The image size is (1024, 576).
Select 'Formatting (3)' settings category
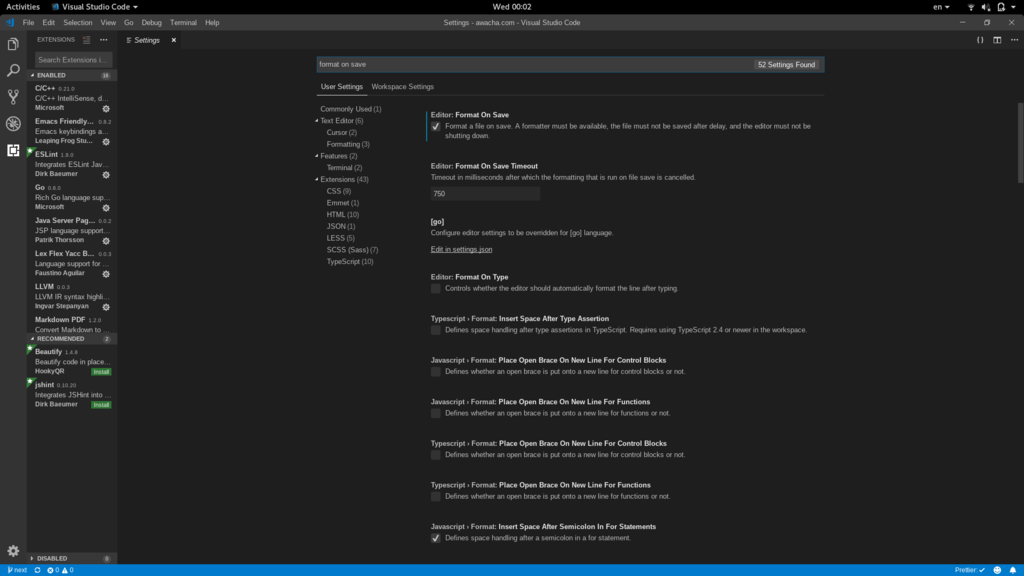click(348, 144)
